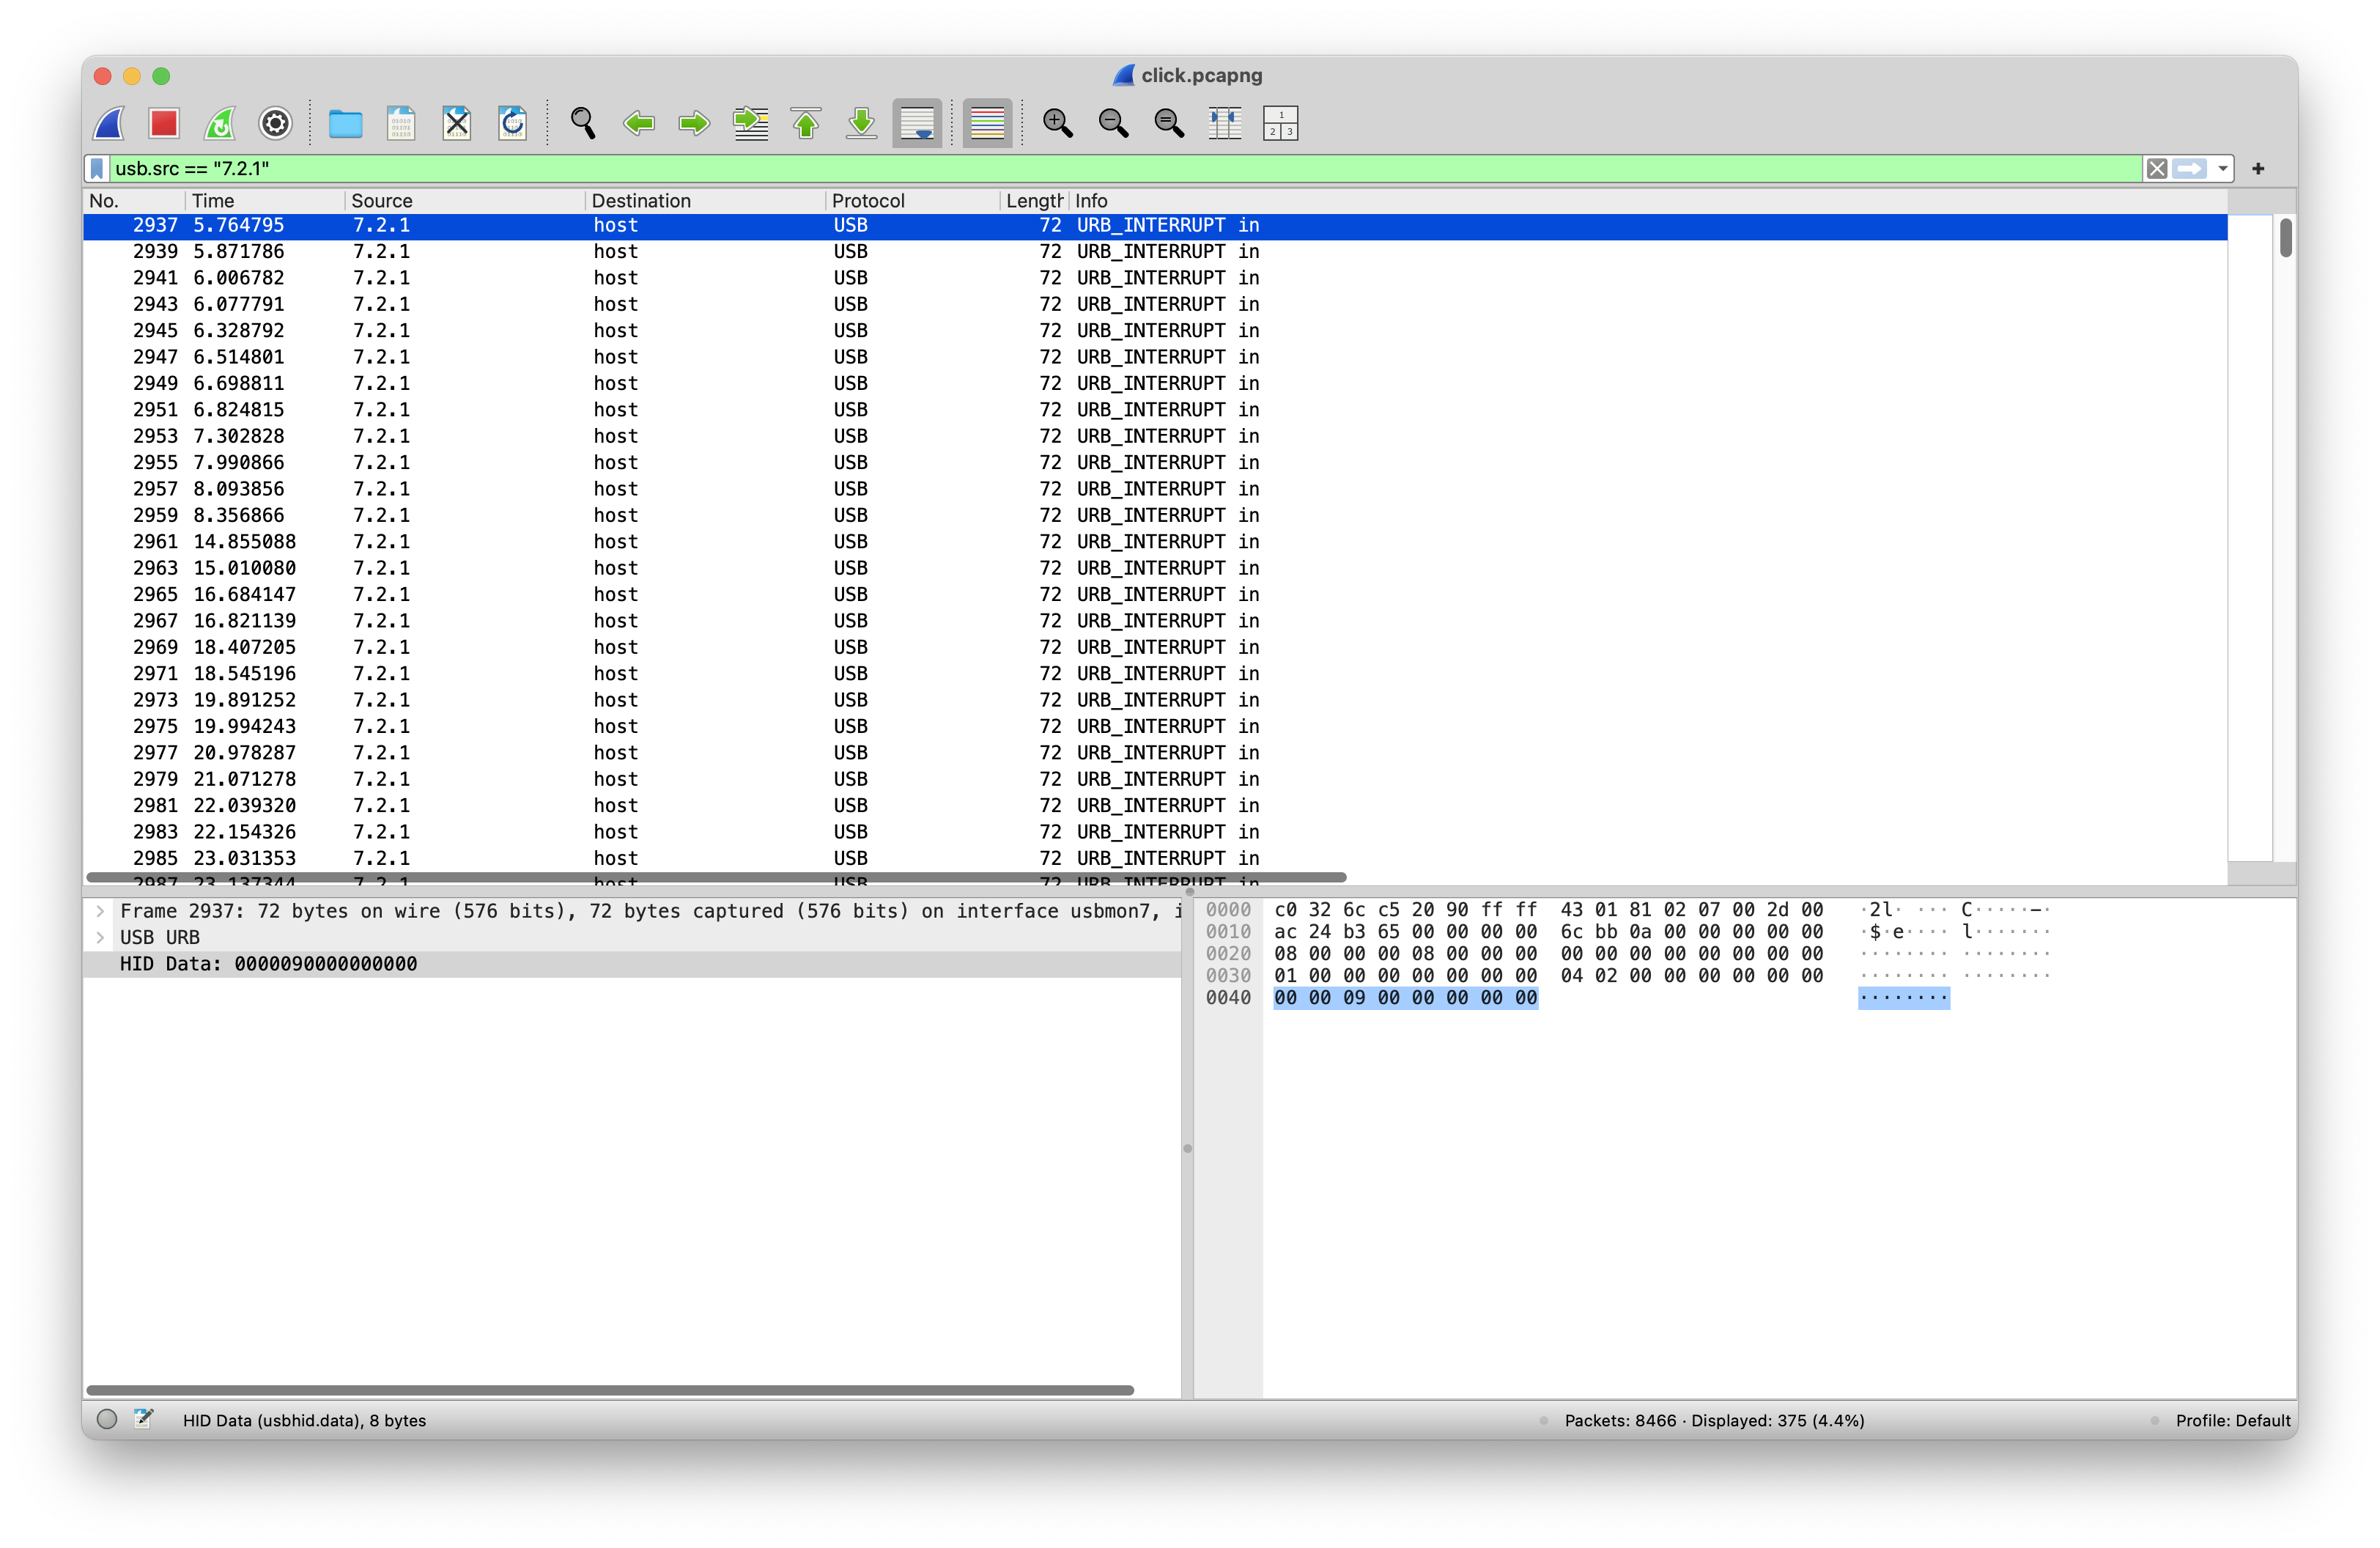Image resolution: width=2380 pixels, height=1548 pixels.
Task: Click the filter bookmark icon
Action: 97,168
